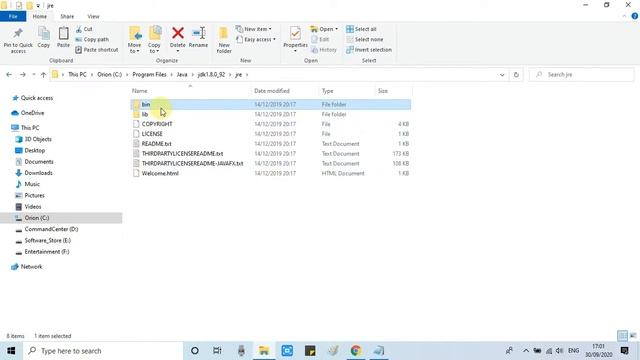Expand the Easy access dropdown
Screen dimensions: 640x360
256,40
